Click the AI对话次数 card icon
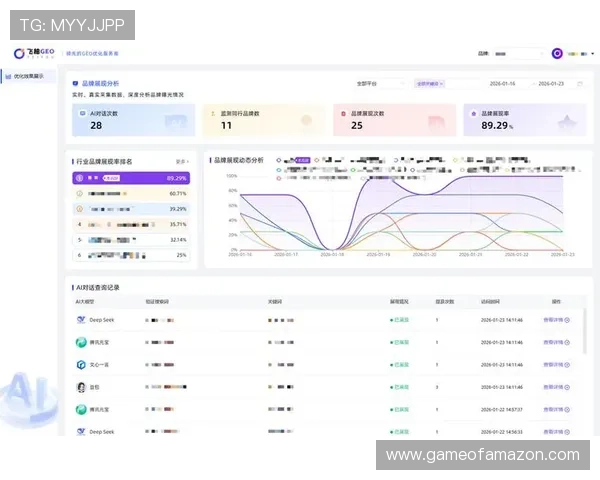This screenshot has width=600, height=480. click(176, 122)
